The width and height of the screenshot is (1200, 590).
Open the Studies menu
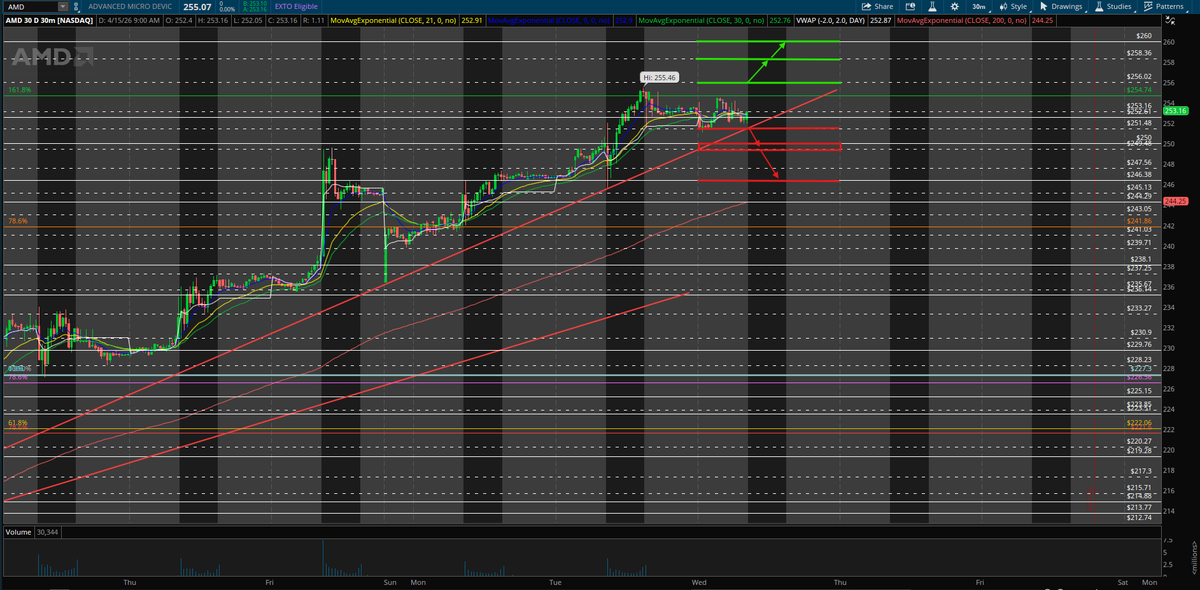(1114, 6)
